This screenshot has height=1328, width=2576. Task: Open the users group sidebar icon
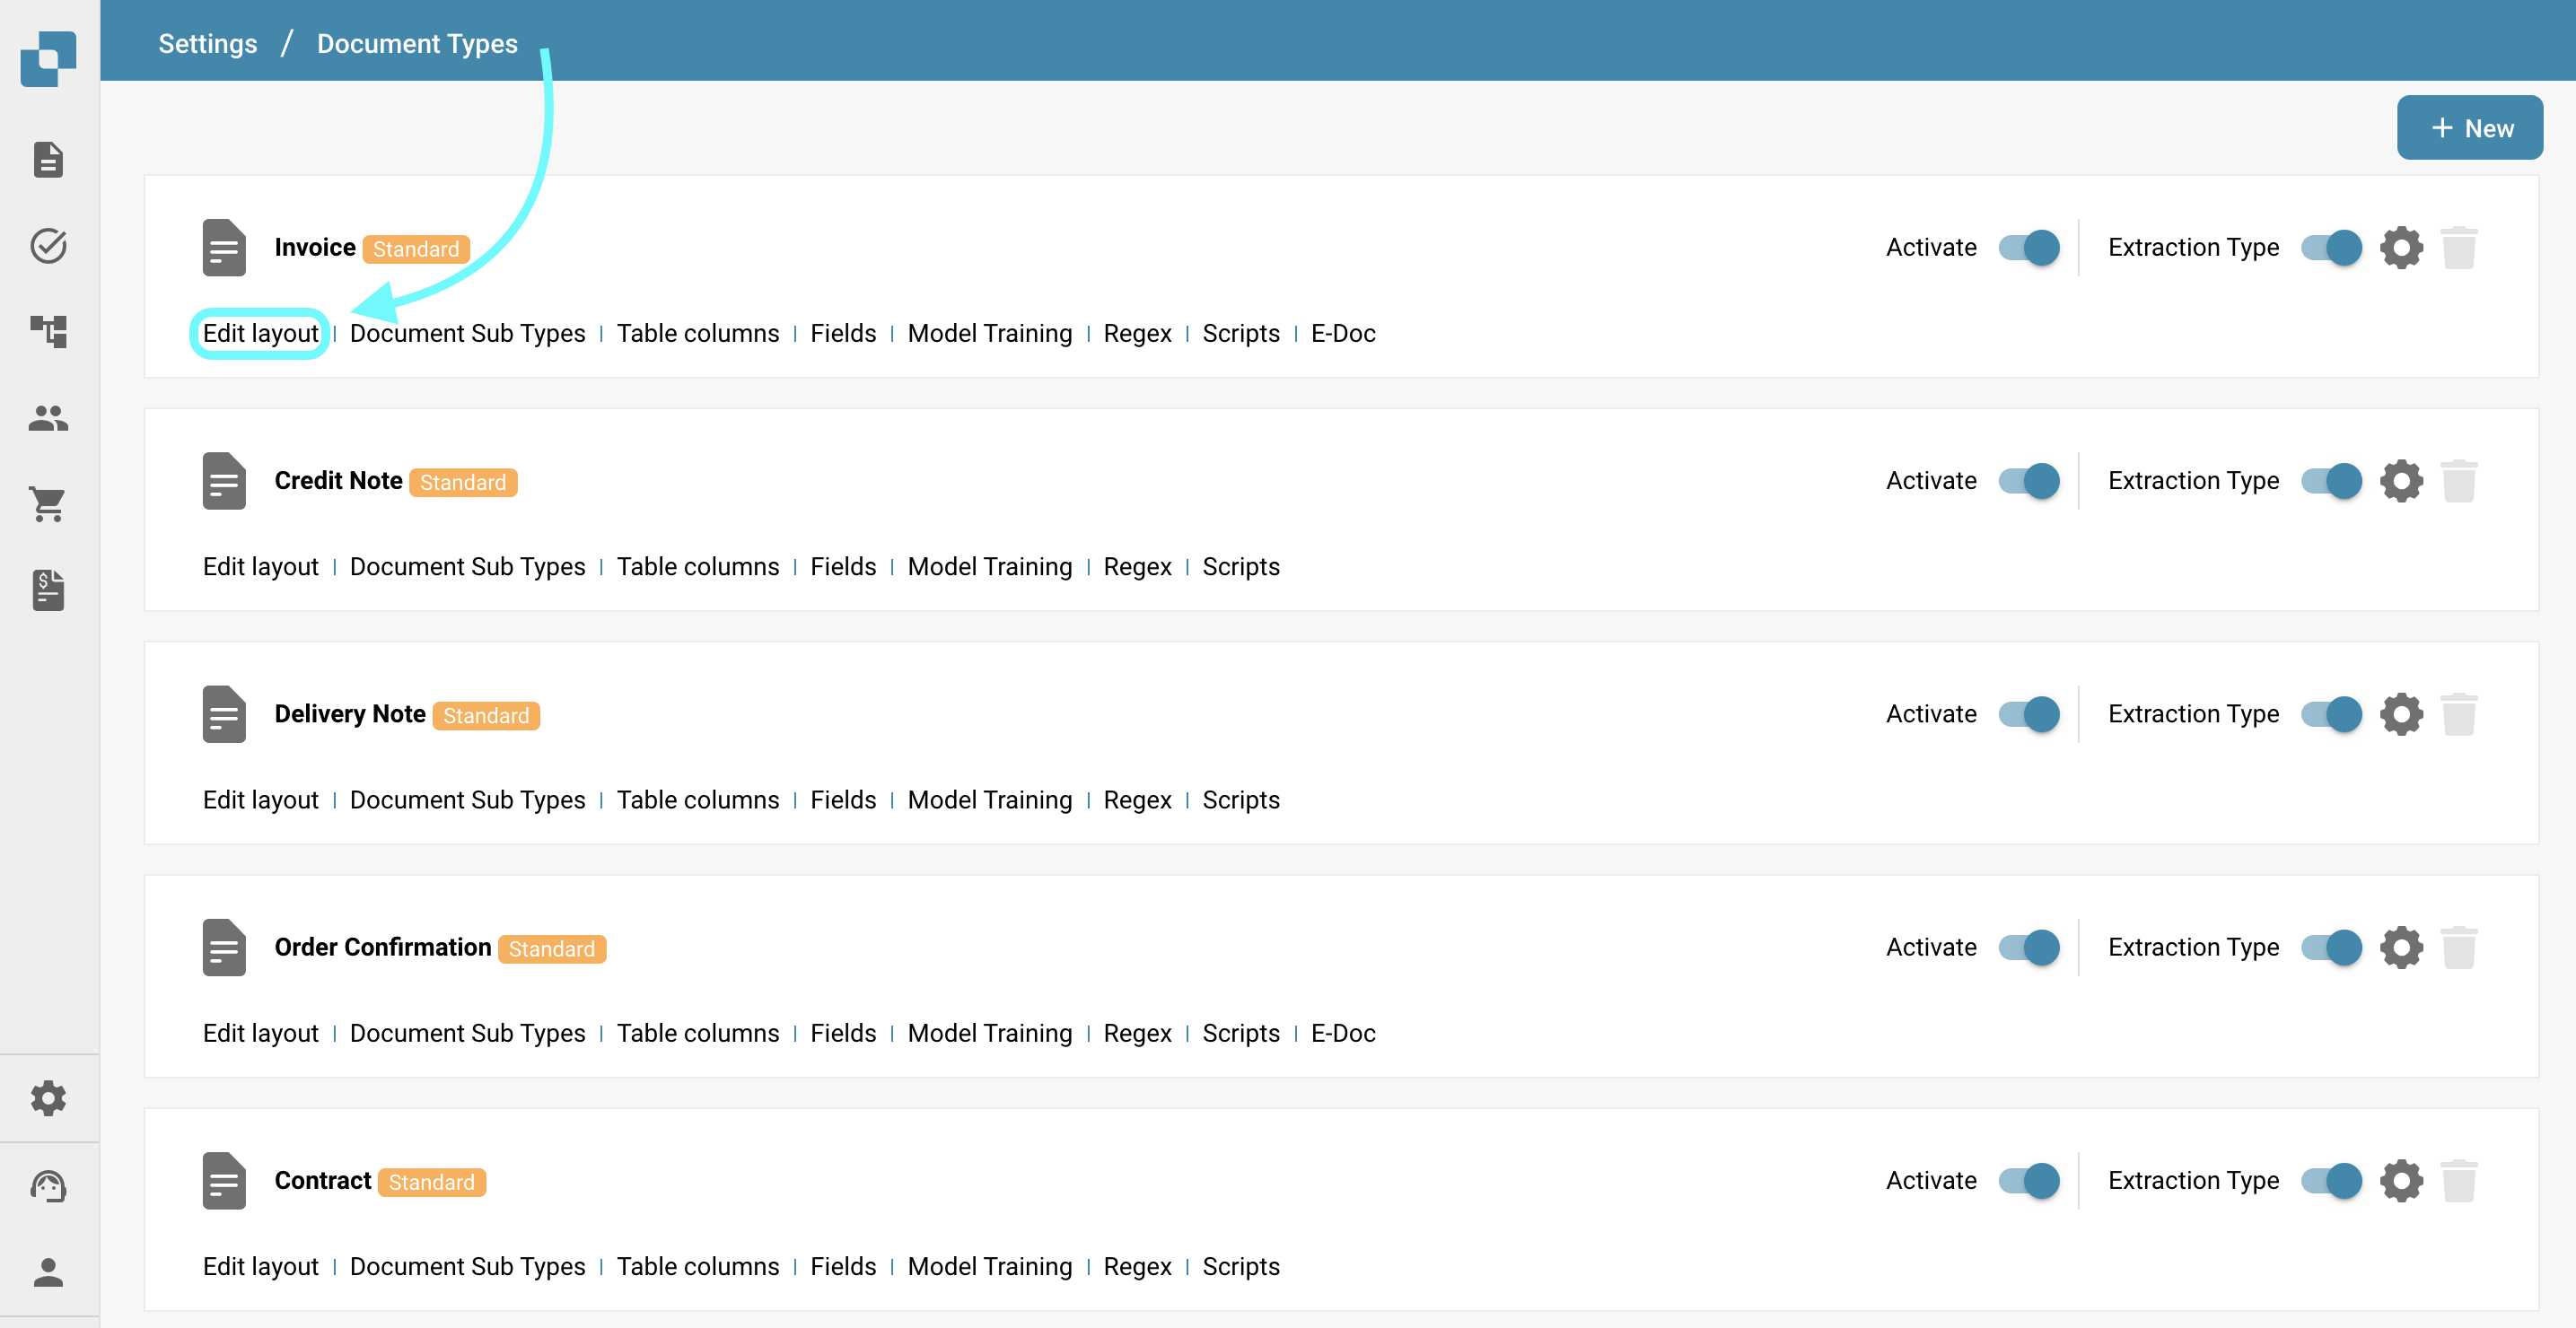(x=48, y=418)
